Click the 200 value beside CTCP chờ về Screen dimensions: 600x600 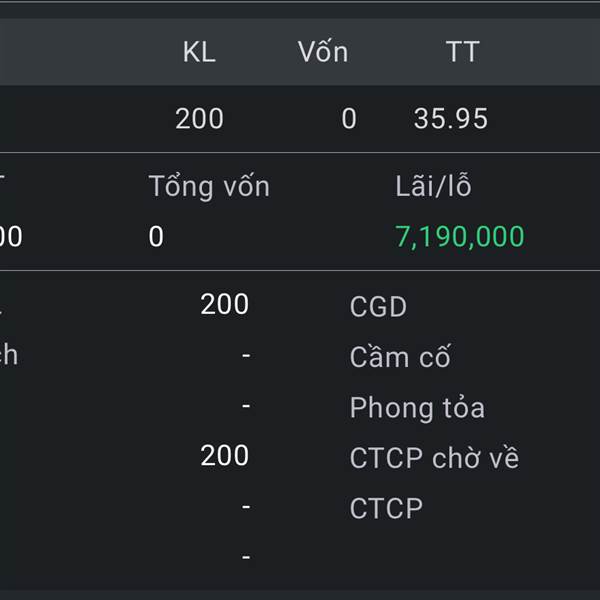[x=224, y=456]
